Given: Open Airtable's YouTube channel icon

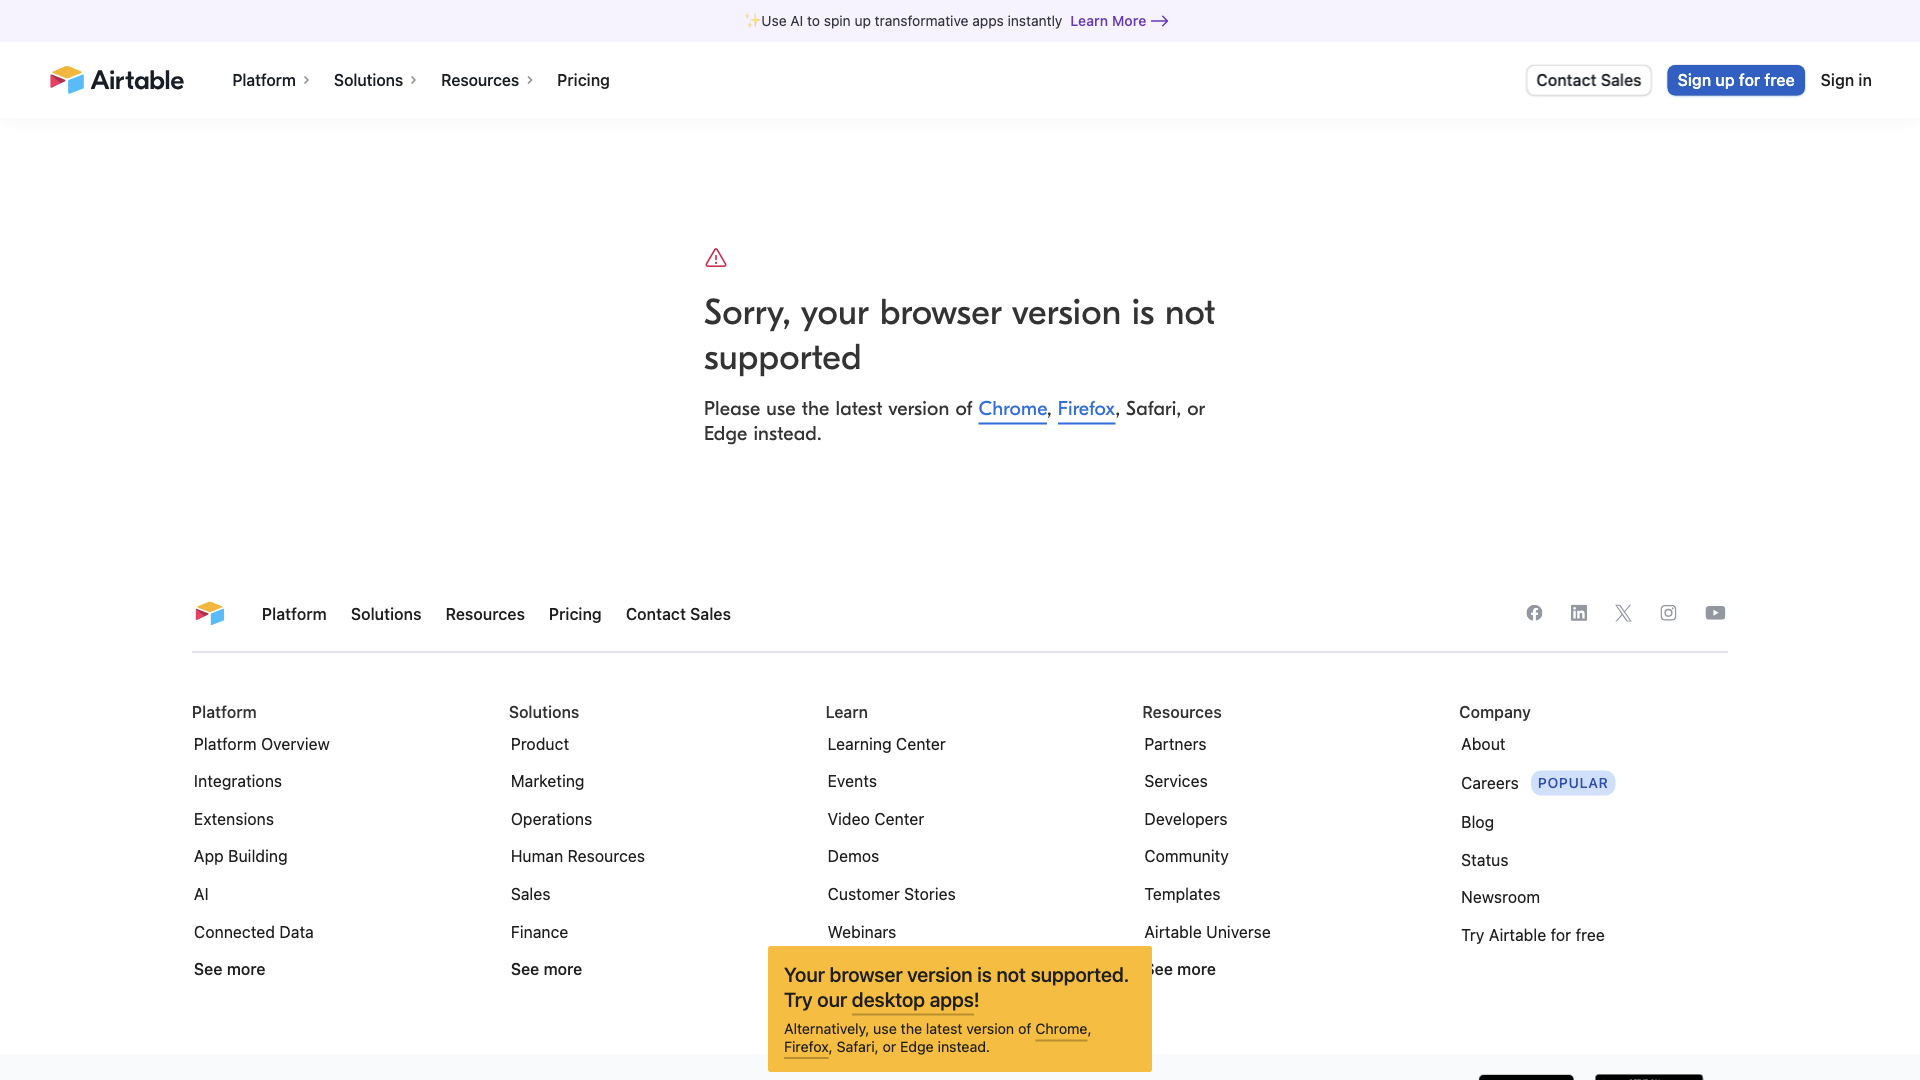Looking at the screenshot, I should point(1715,613).
